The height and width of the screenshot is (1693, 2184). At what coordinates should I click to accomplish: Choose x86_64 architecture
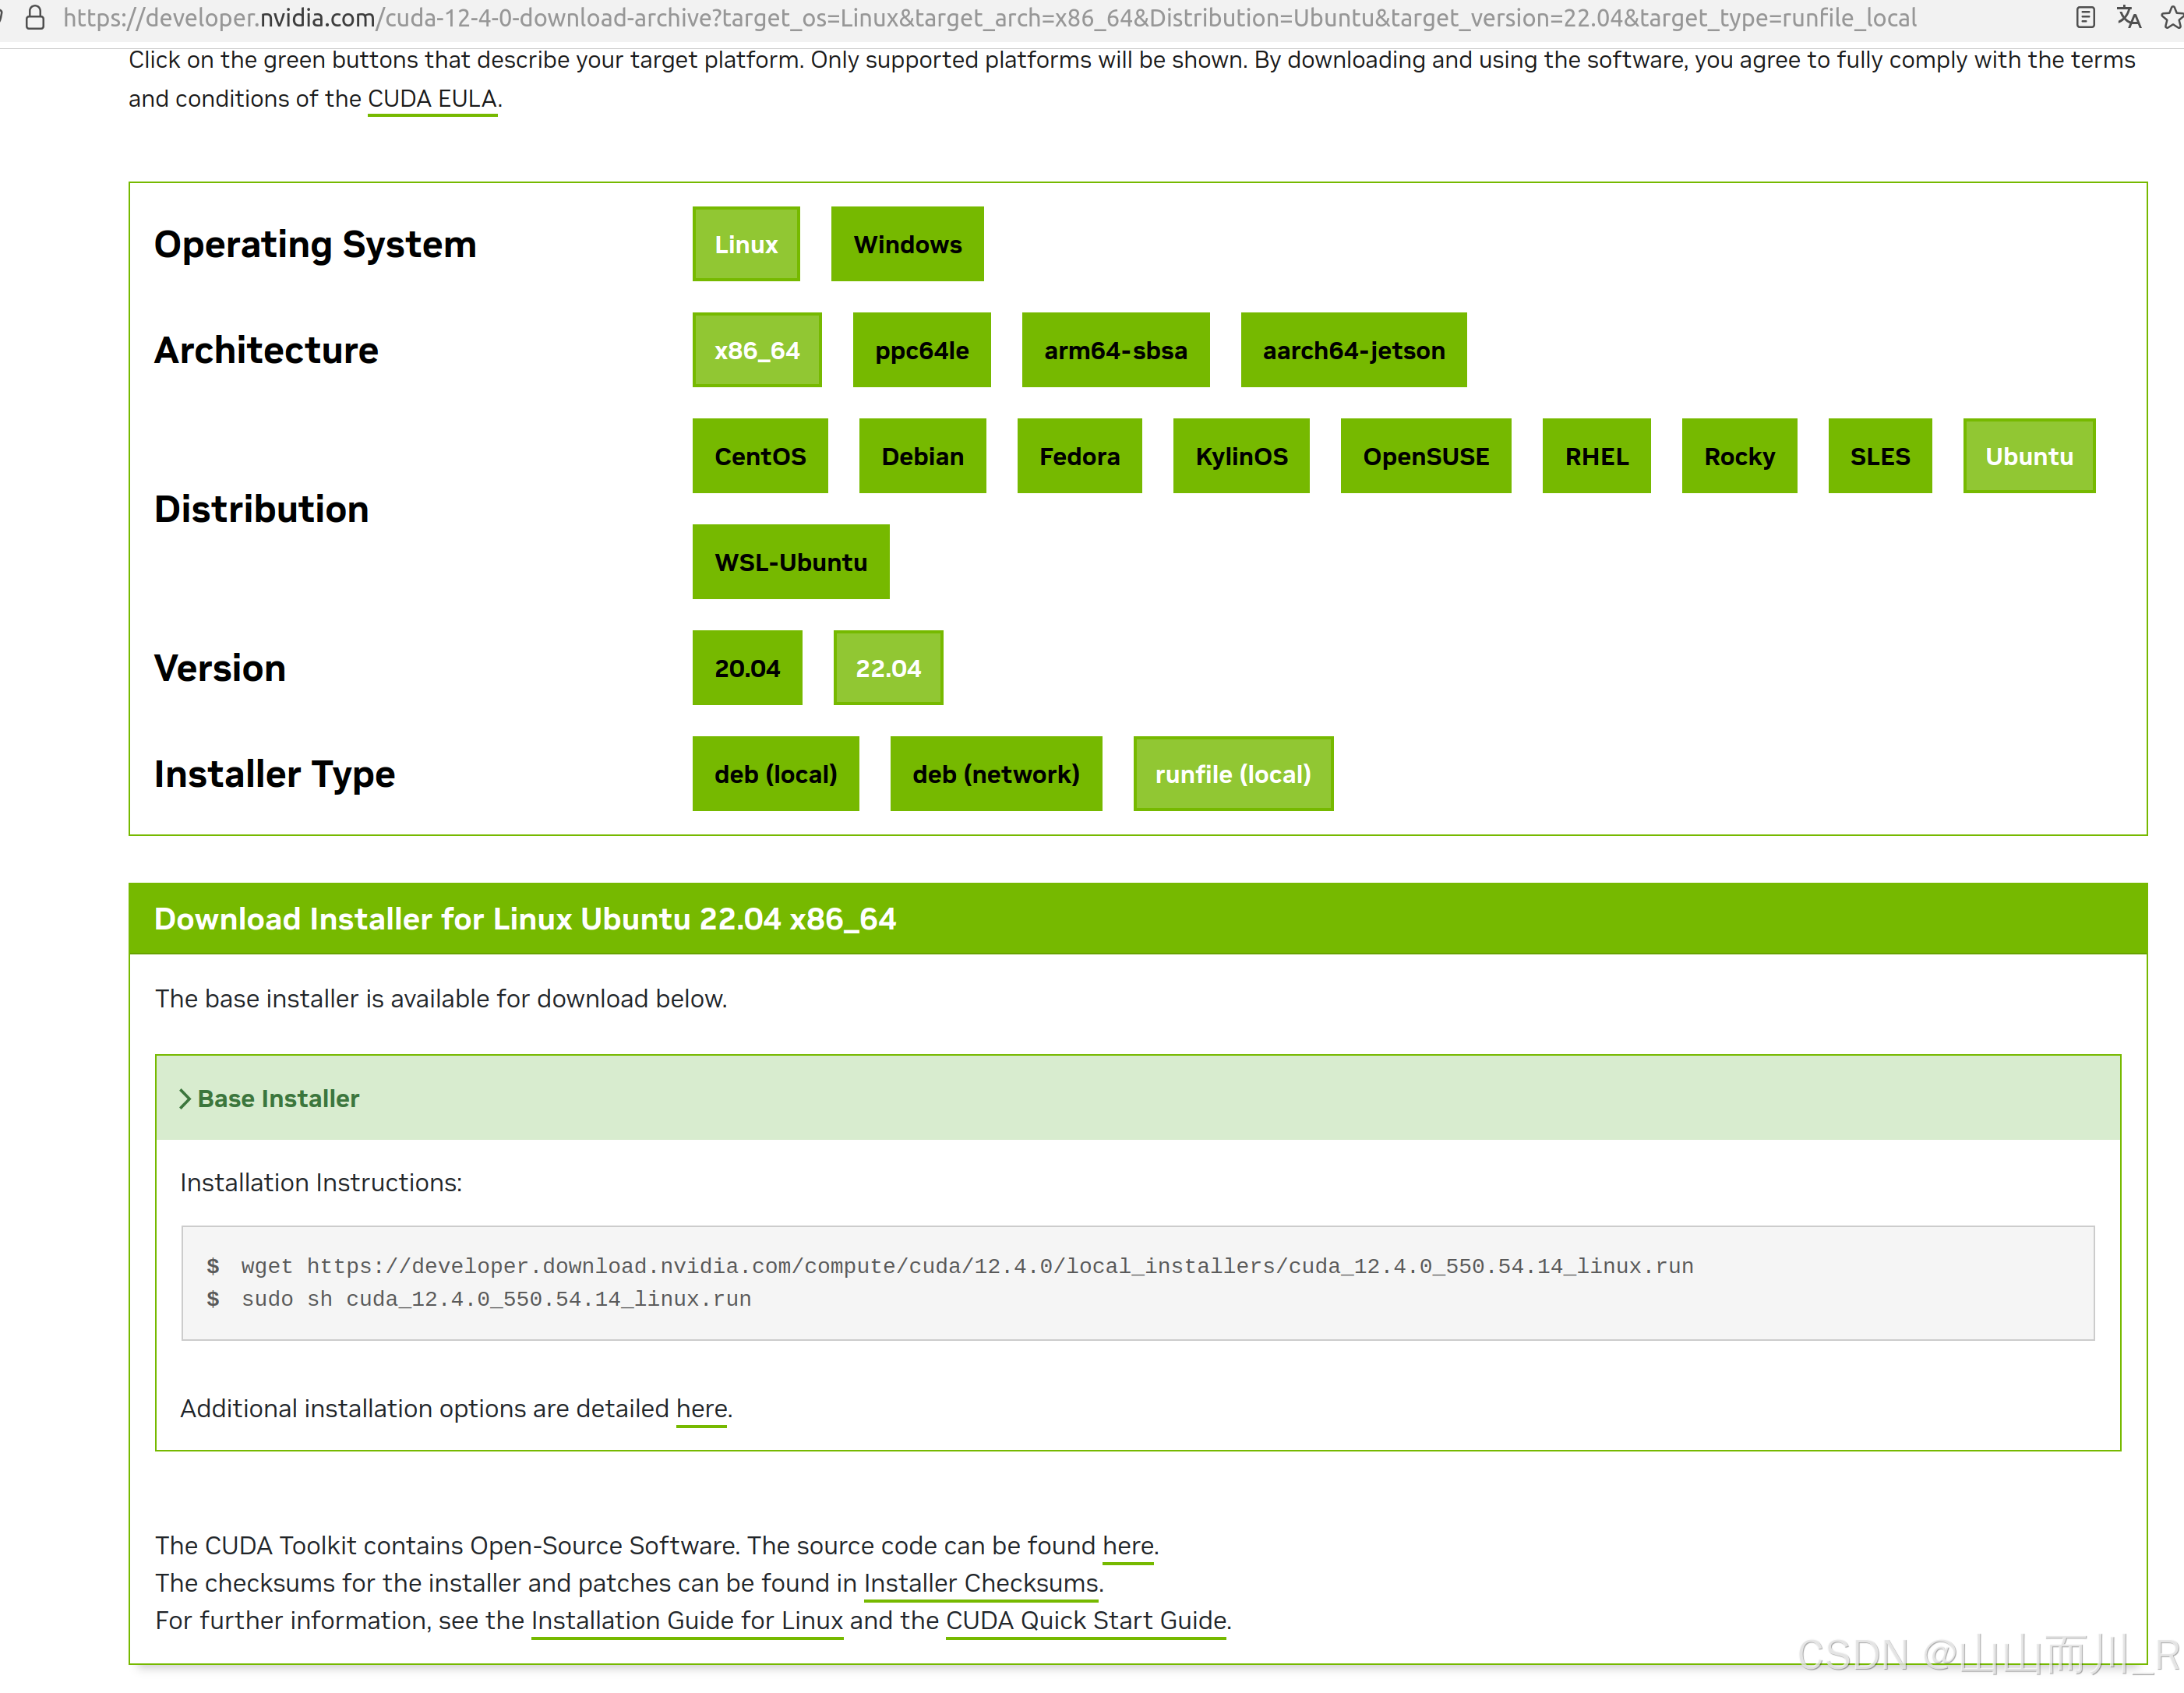(x=757, y=350)
